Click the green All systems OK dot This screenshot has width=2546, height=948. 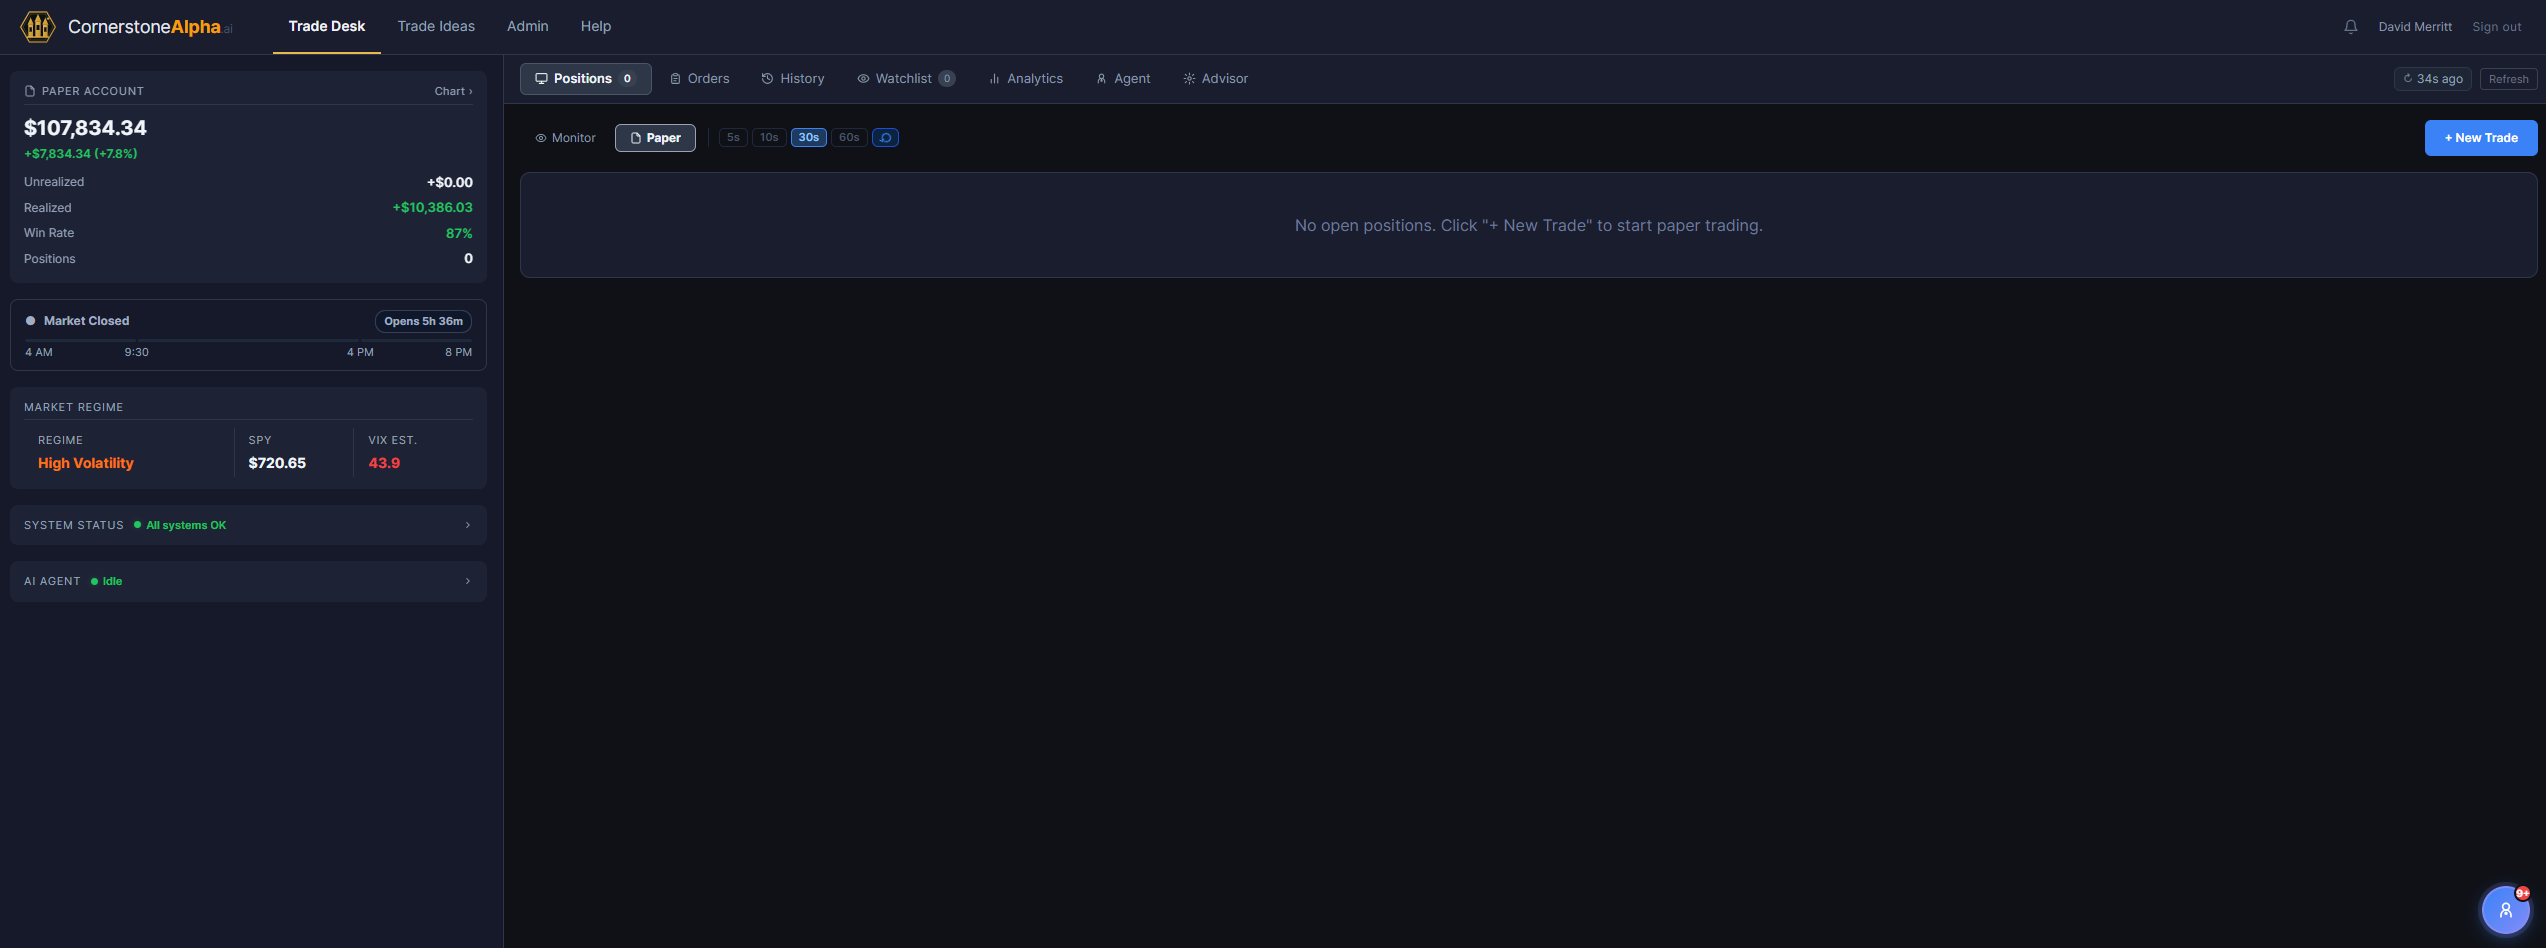(x=137, y=525)
